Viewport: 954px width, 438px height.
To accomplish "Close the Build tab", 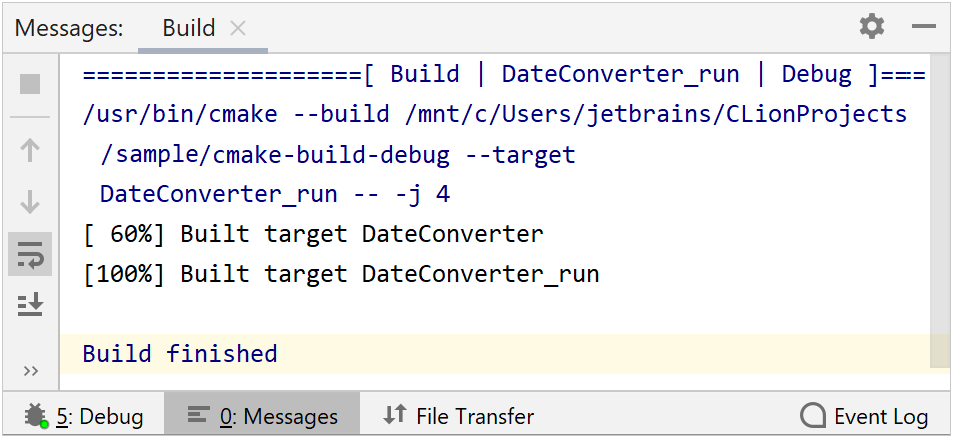I will [238, 28].
